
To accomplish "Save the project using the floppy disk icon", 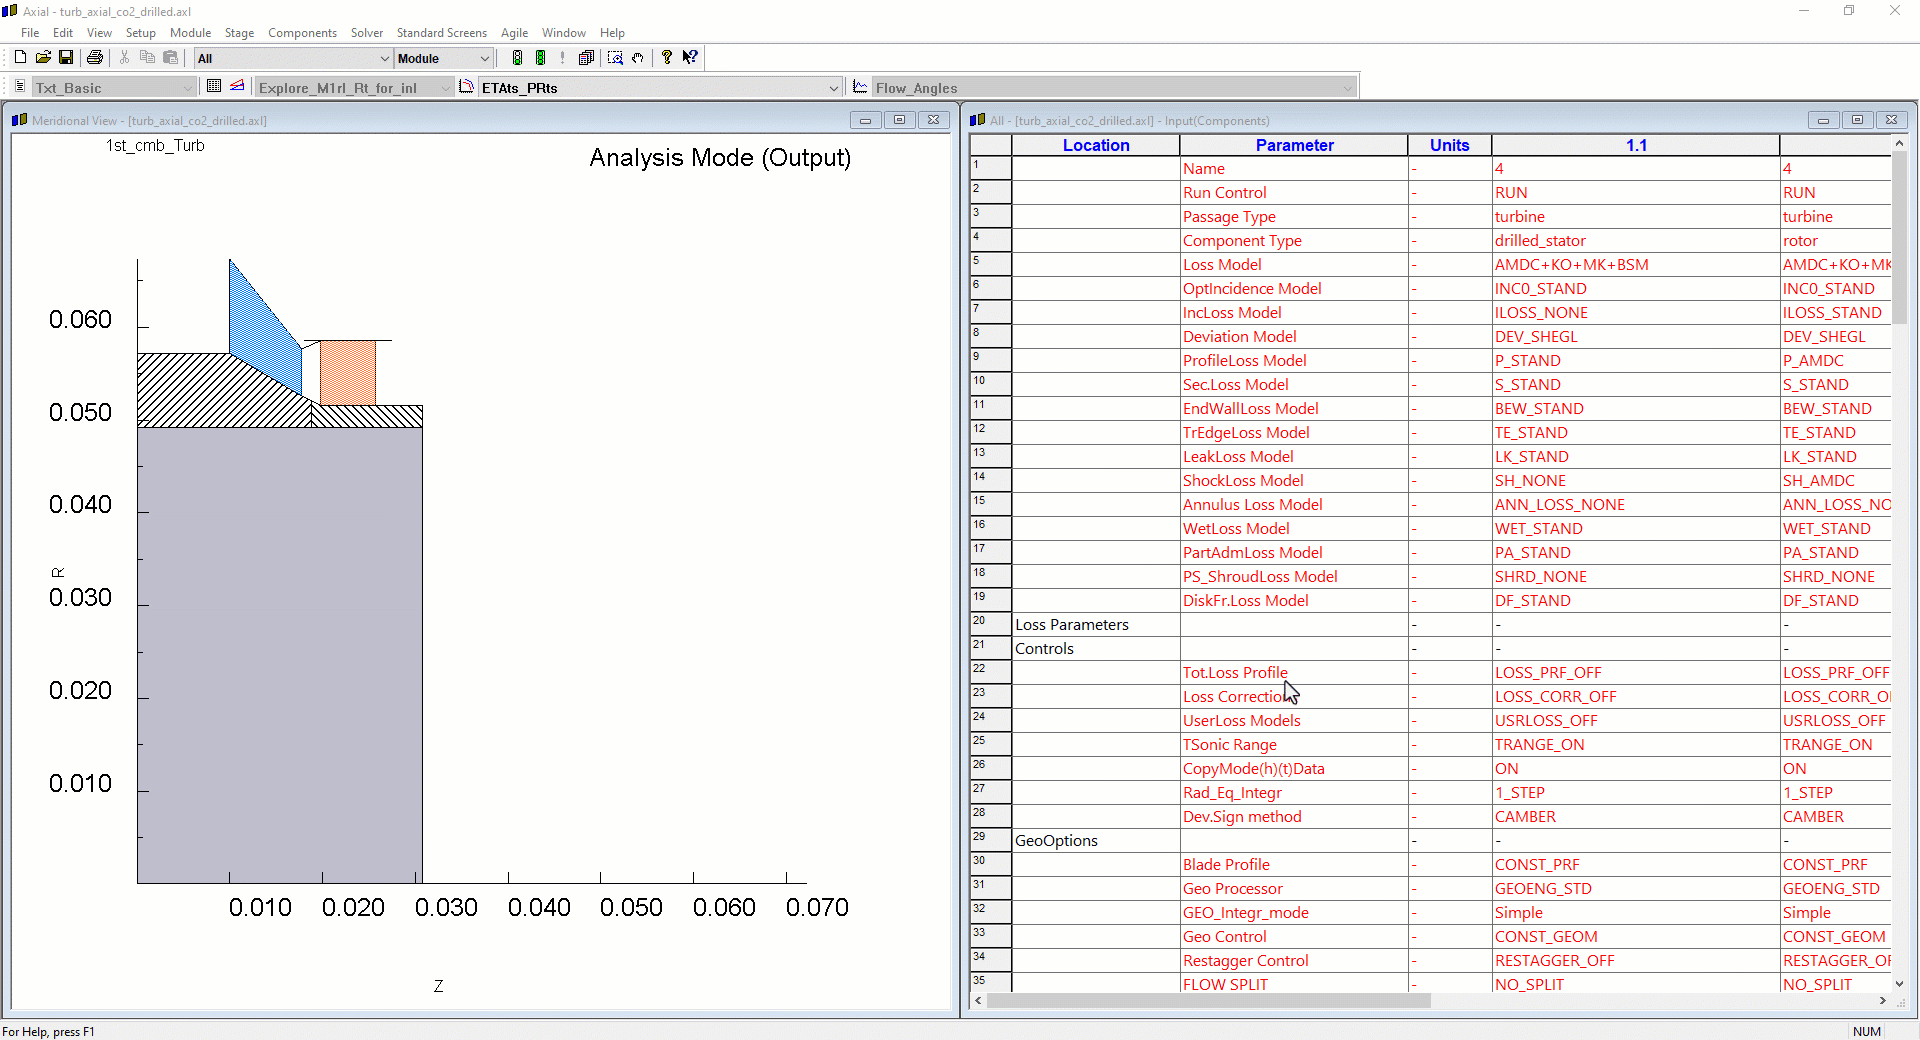I will (x=66, y=58).
